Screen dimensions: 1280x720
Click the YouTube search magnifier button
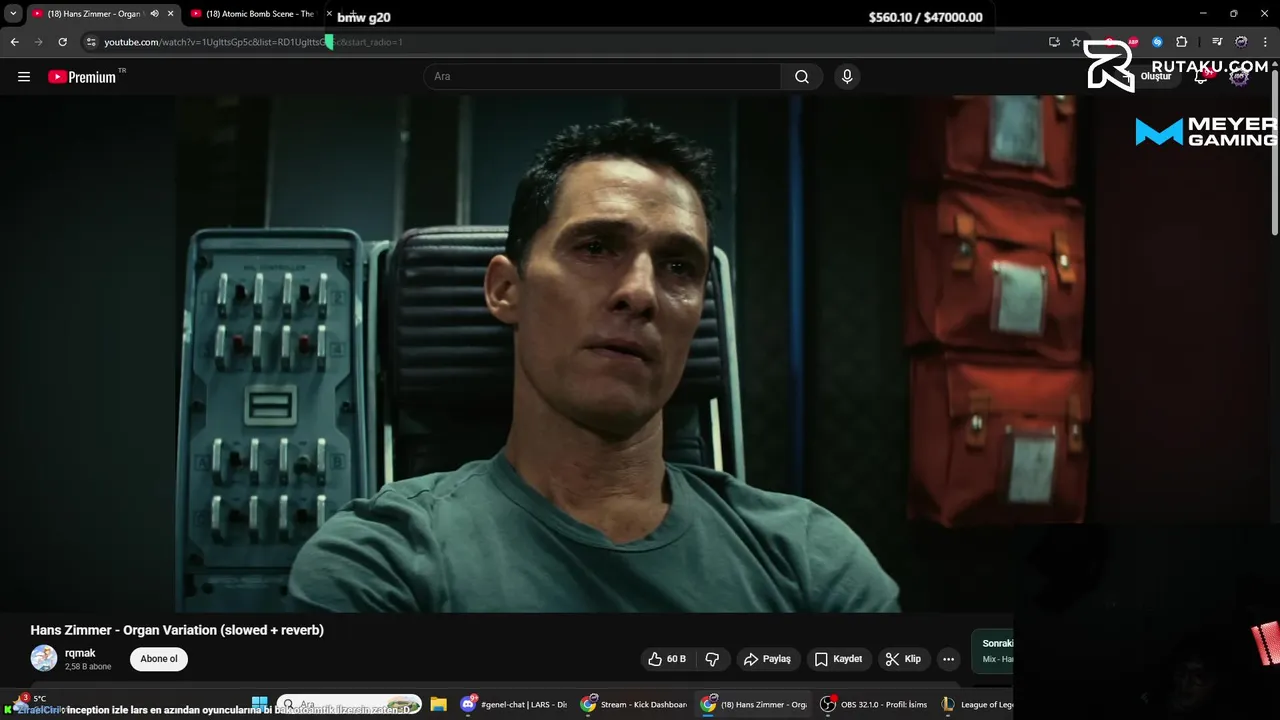802,77
